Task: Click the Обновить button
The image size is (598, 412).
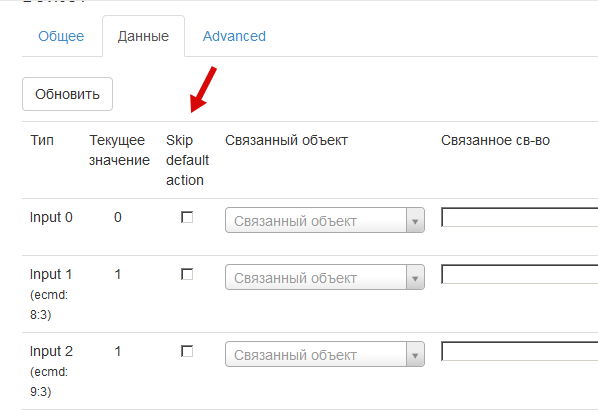Action: pyautogui.click(x=68, y=94)
